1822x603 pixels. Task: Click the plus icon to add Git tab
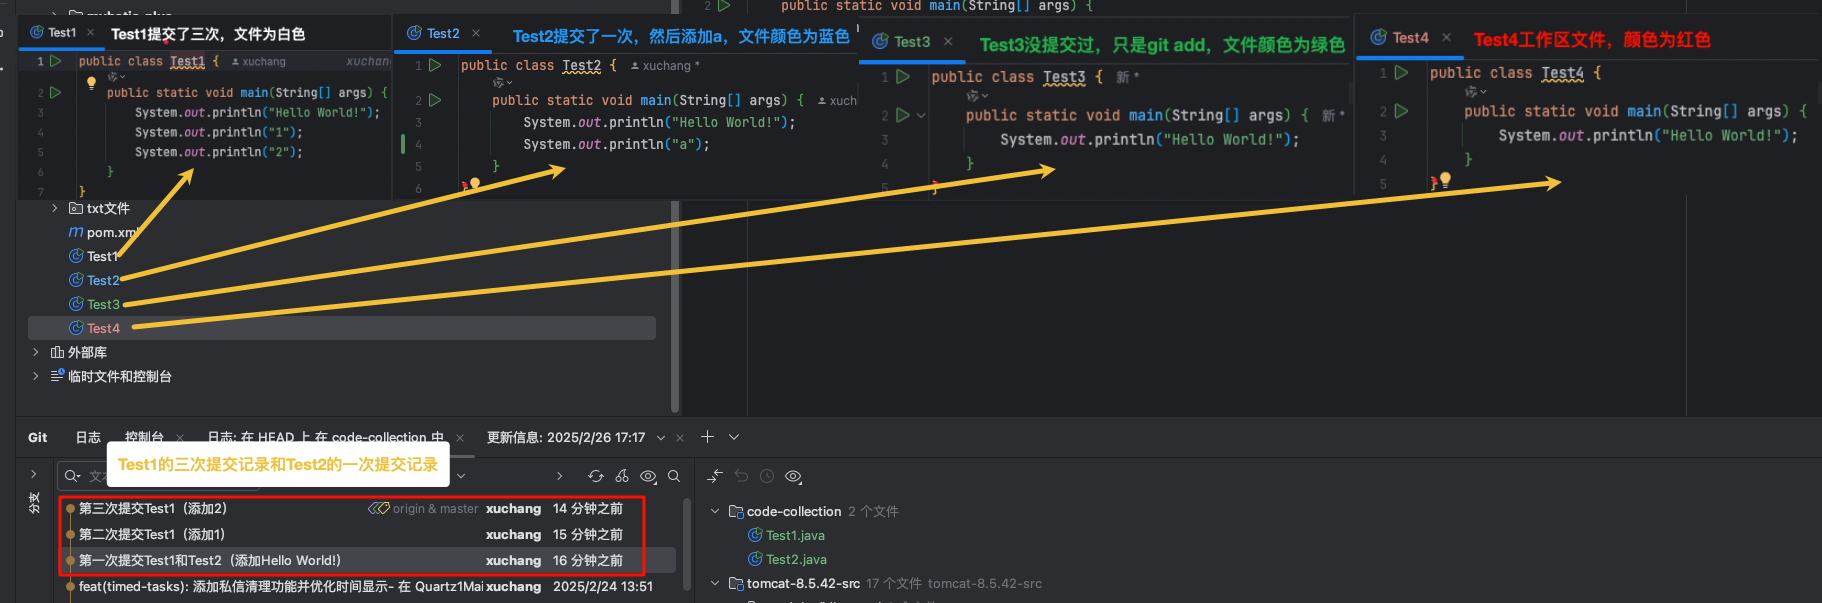tap(707, 437)
